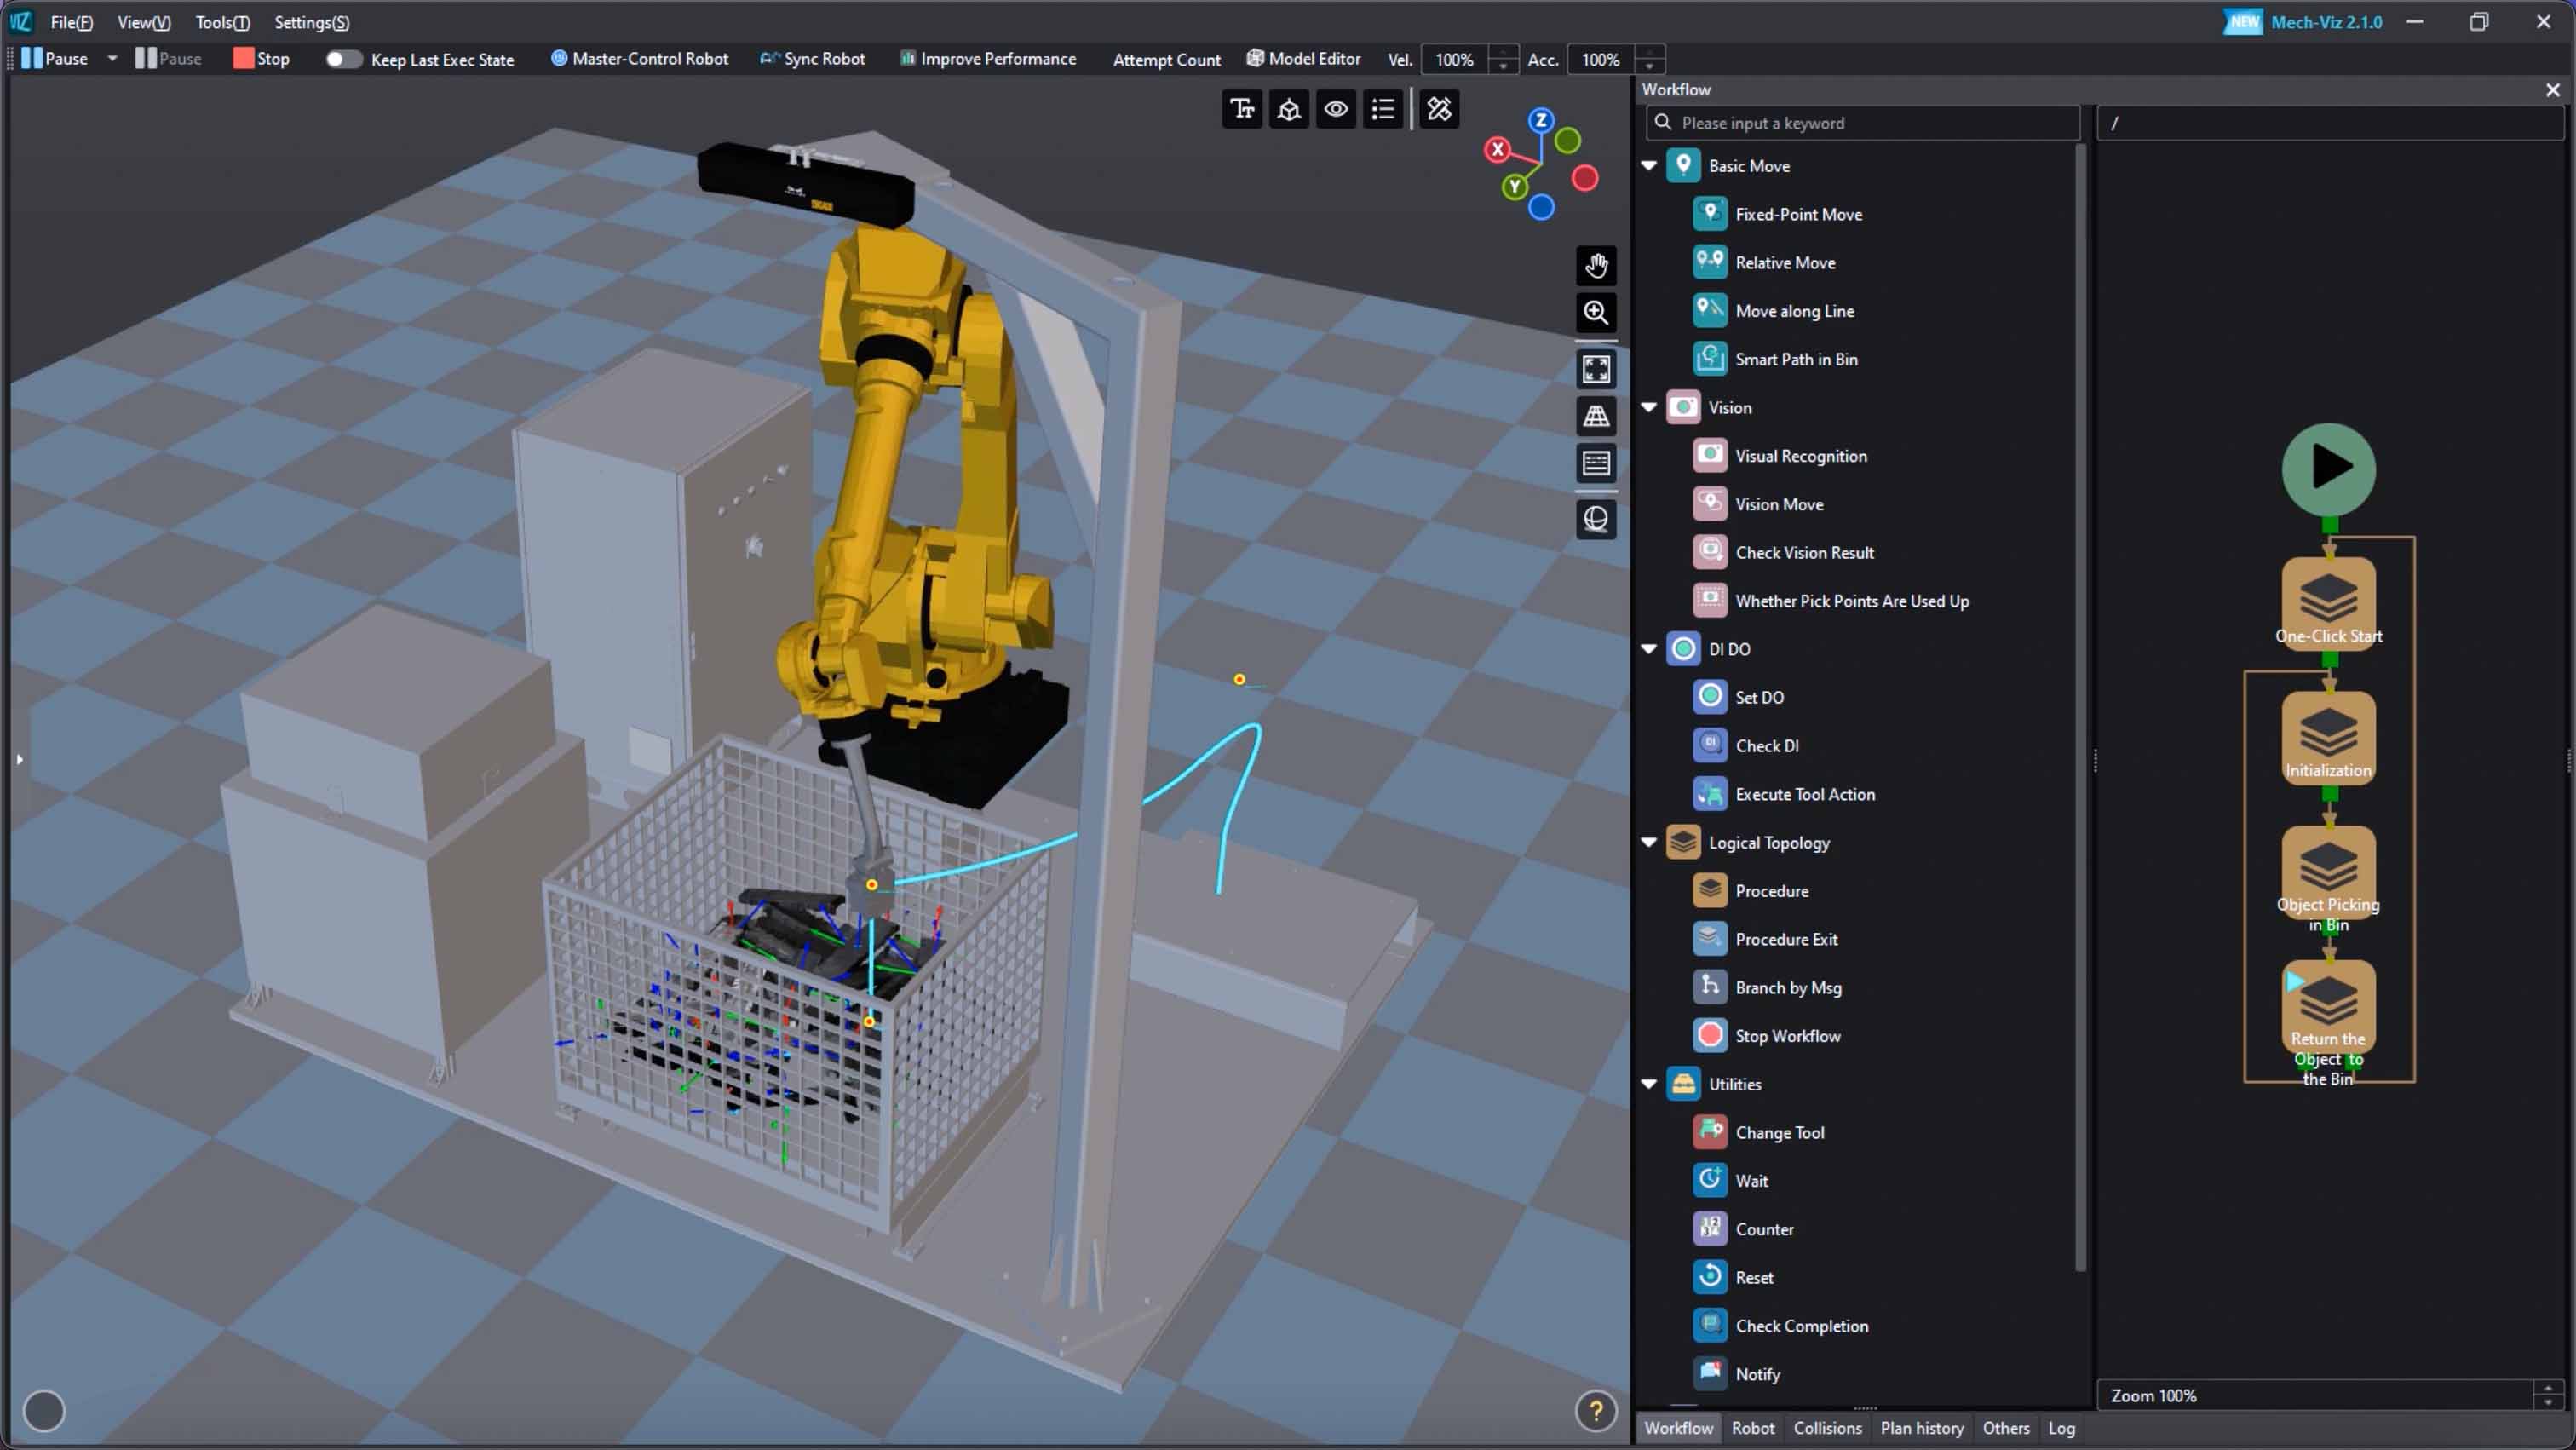The image size is (2576, 1450).
Task: Expand the Pause button dropdown arrow
Action: pyautogui.click(x=111, y=59)
